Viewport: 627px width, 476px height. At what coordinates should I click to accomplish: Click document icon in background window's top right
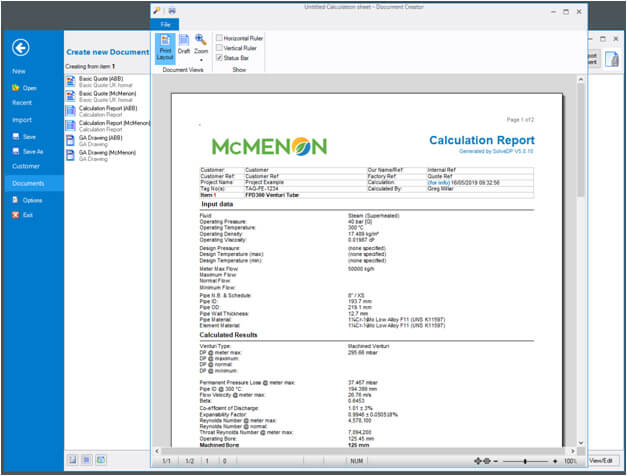(612, 59)
